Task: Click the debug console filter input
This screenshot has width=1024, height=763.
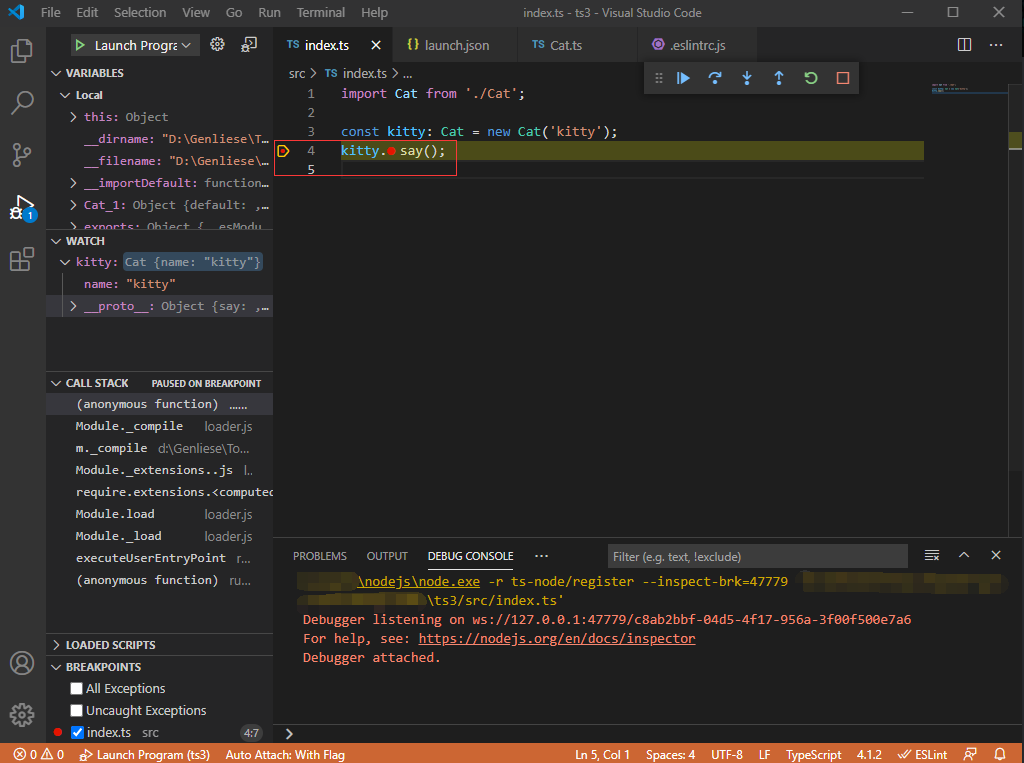Action: pos(757,556)
